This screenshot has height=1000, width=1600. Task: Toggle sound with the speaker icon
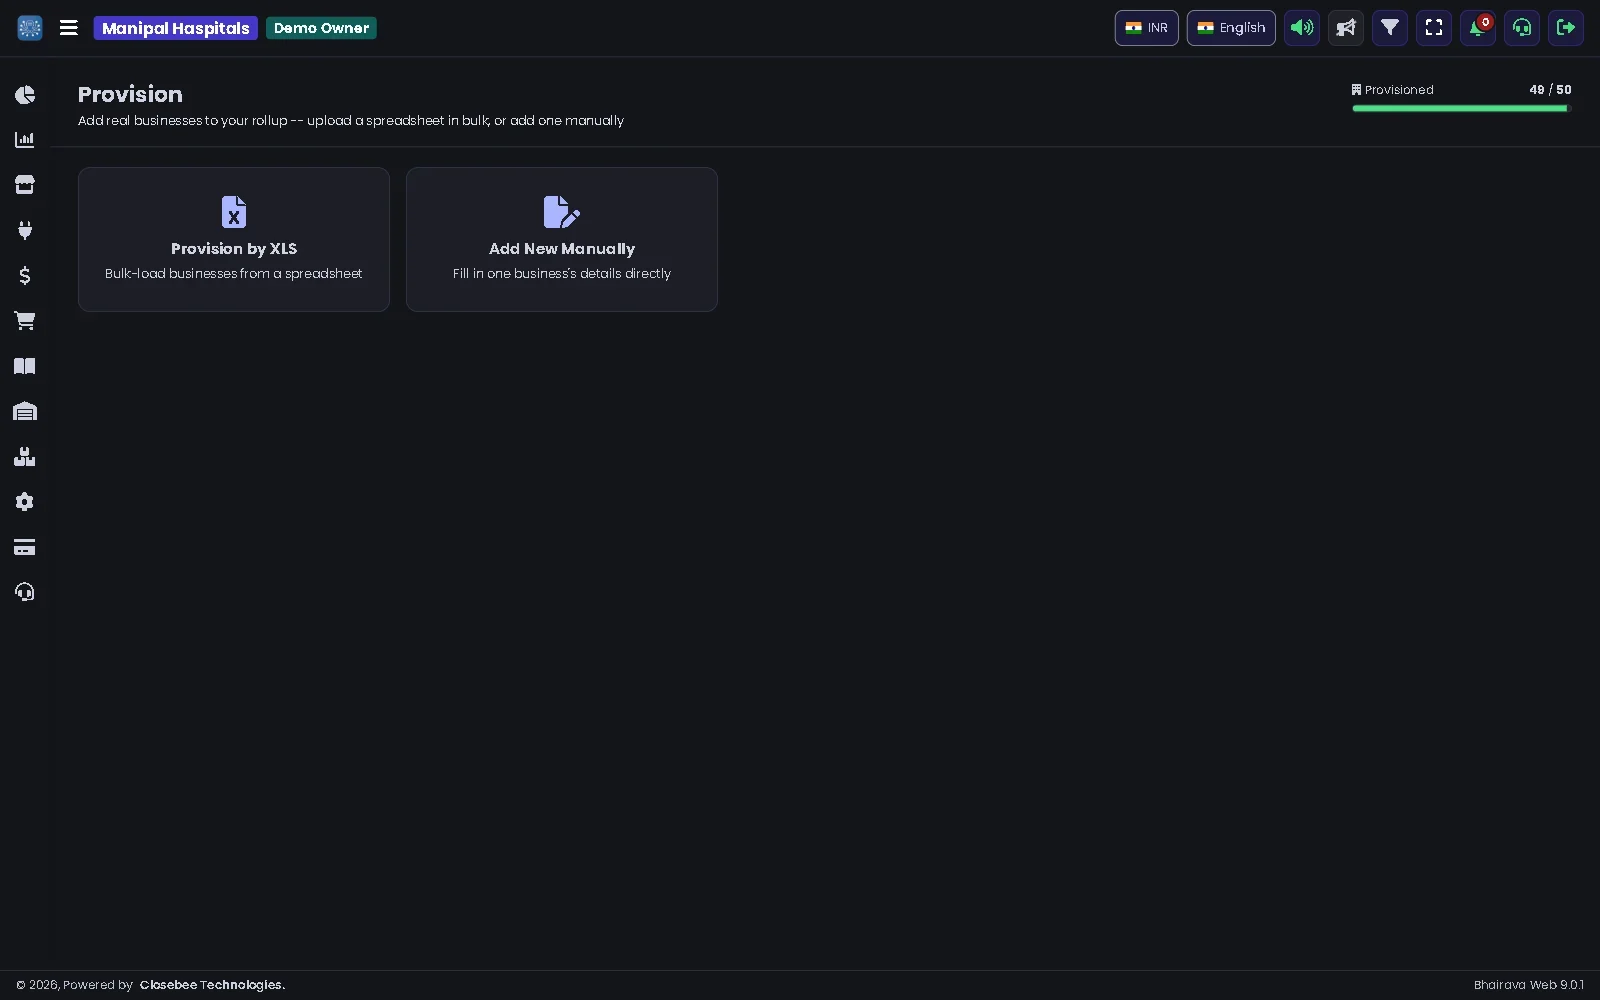pos(1302,28)
